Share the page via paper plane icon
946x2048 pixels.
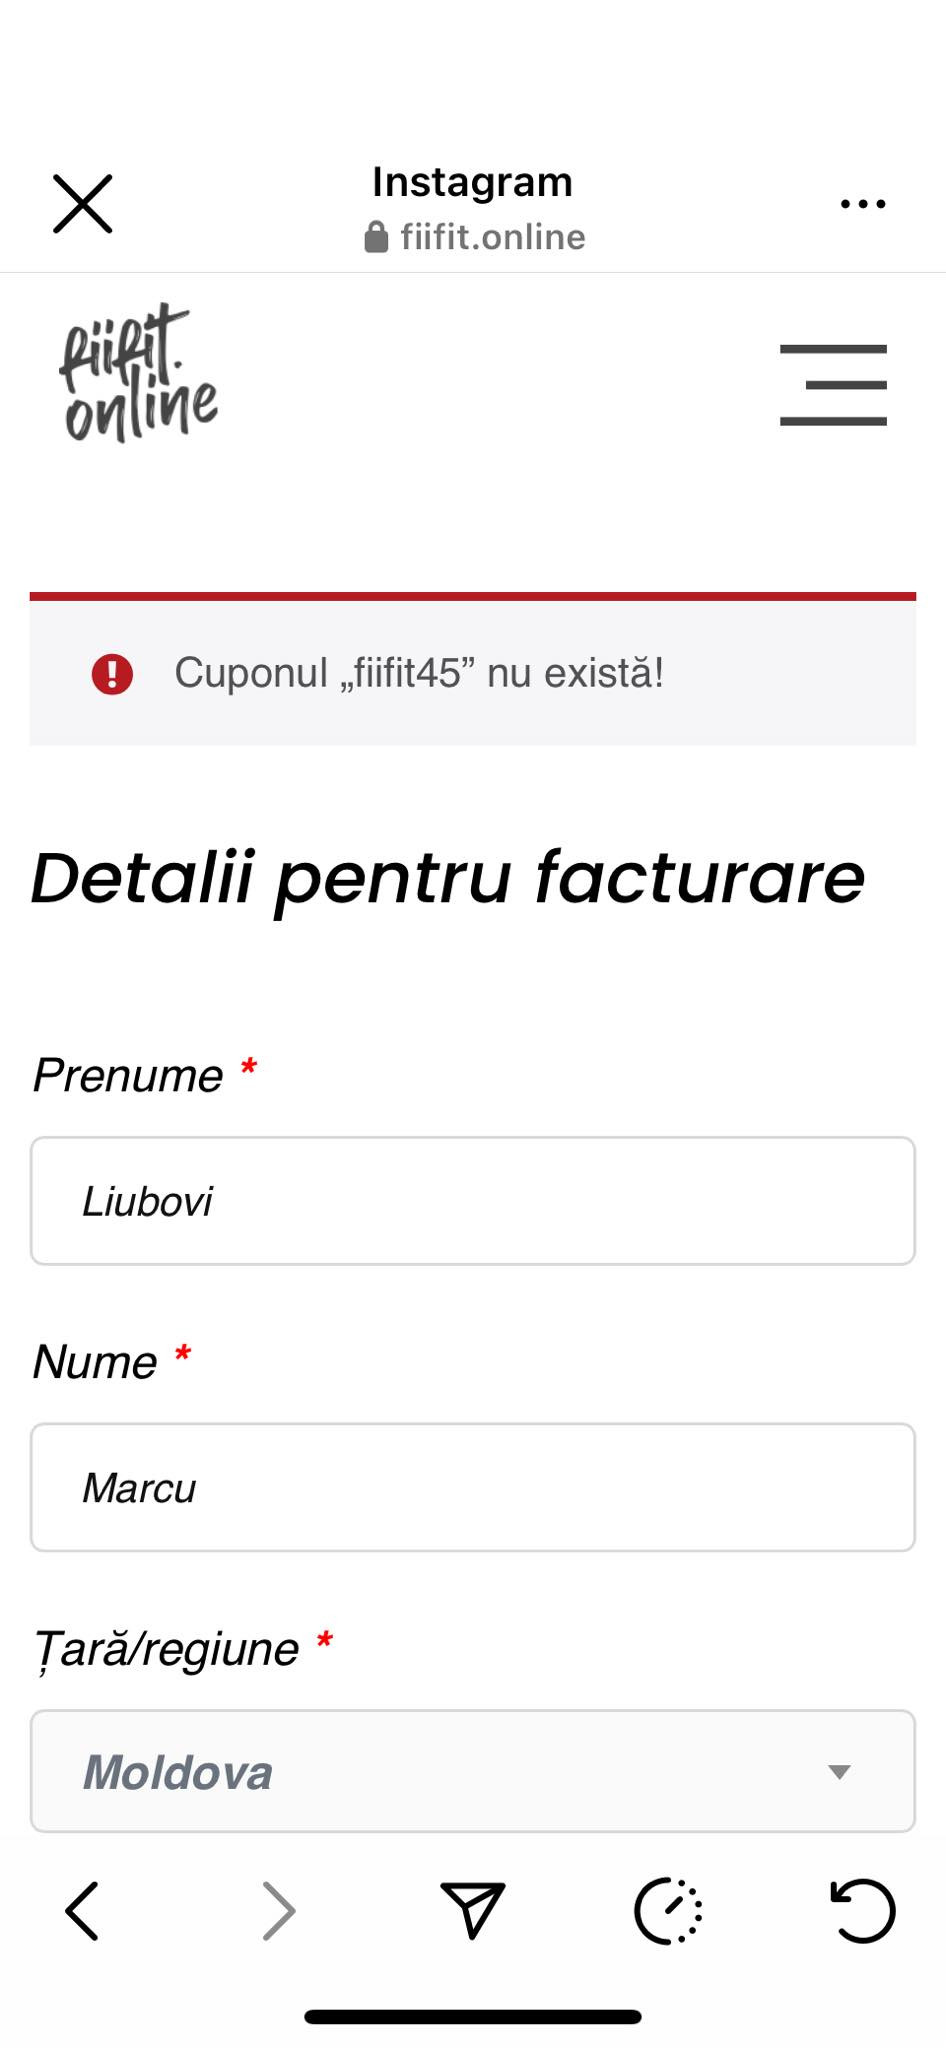coord(473,1910)
